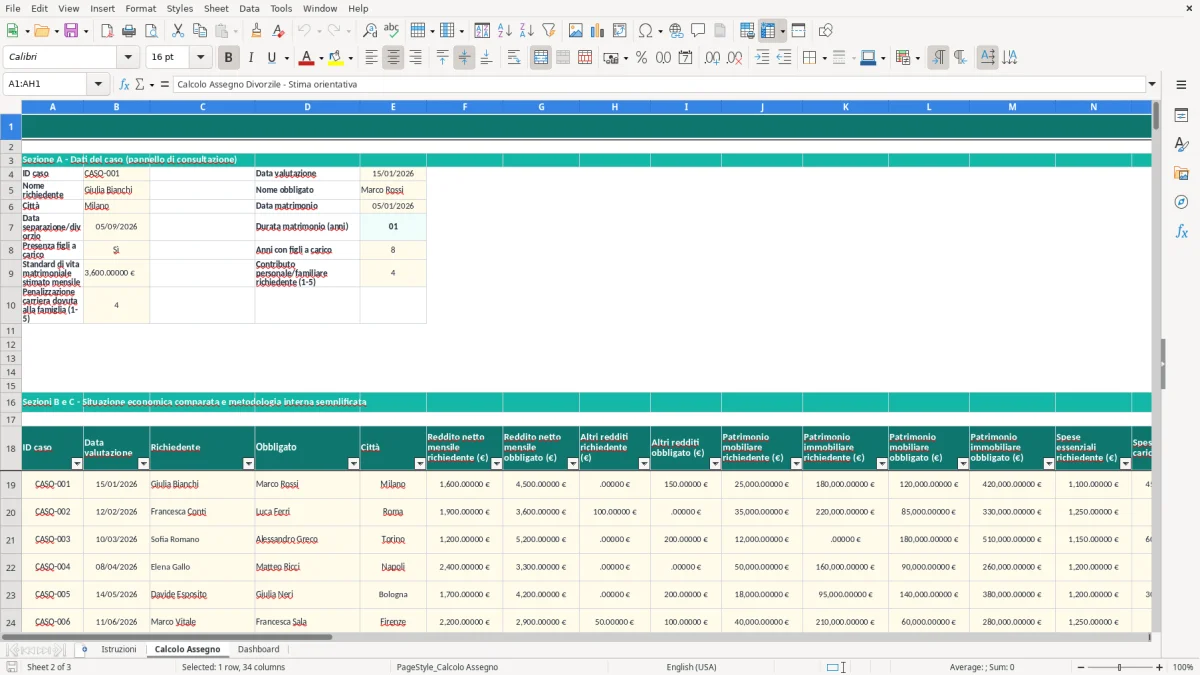Click the Add Decimal Place icon

[x=712, y=58]
